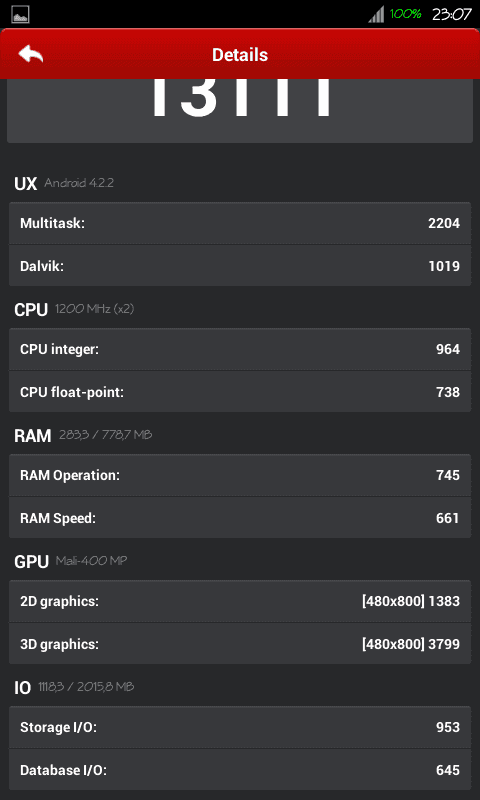Viewport: 480px width, 800px height.
Task: Select the Dalvik score row
Action: pyautogui.click(x=240, y=266)
